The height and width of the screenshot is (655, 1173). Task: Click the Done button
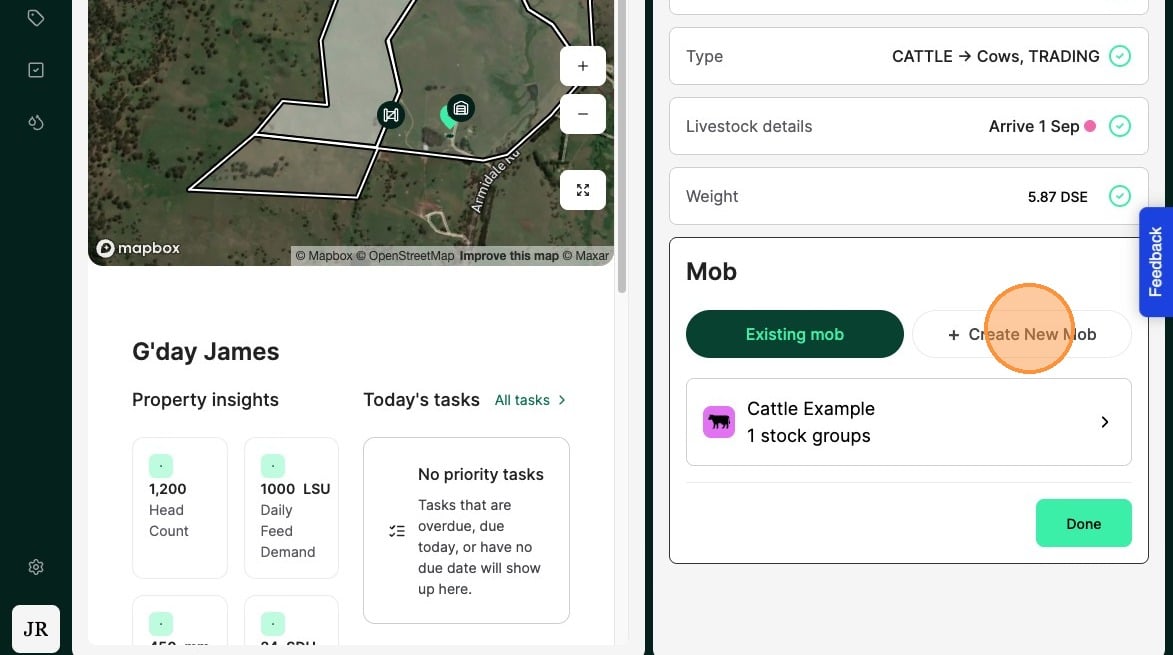click(x=1083, y=523)
